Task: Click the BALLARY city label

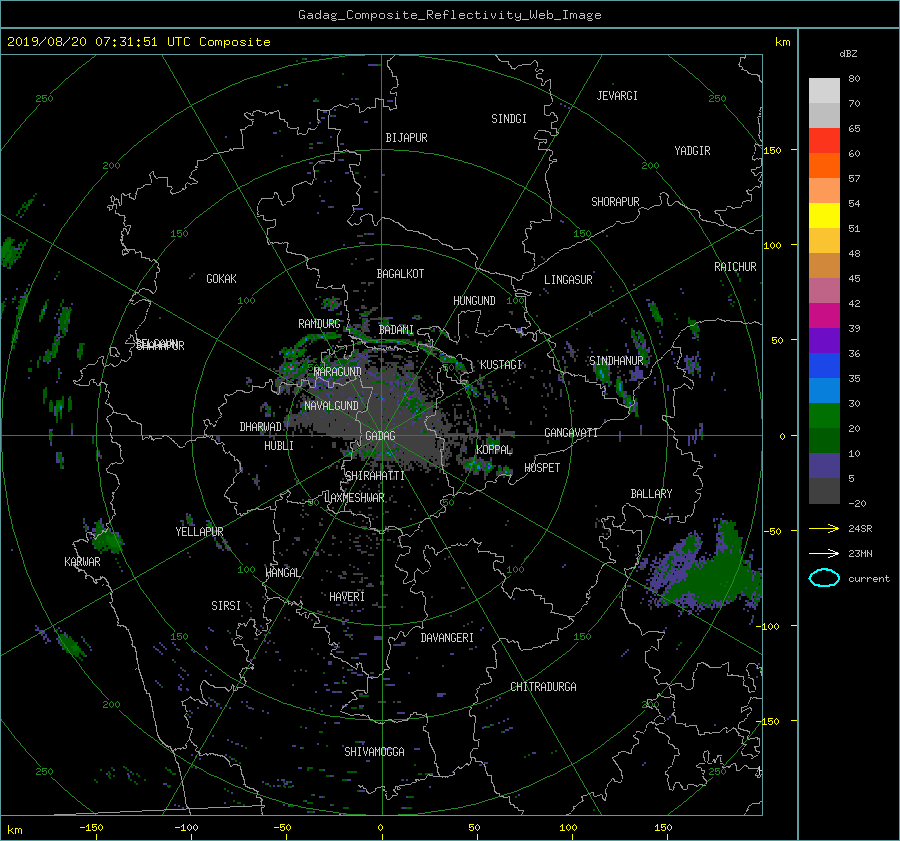Action: pos(651,494)
